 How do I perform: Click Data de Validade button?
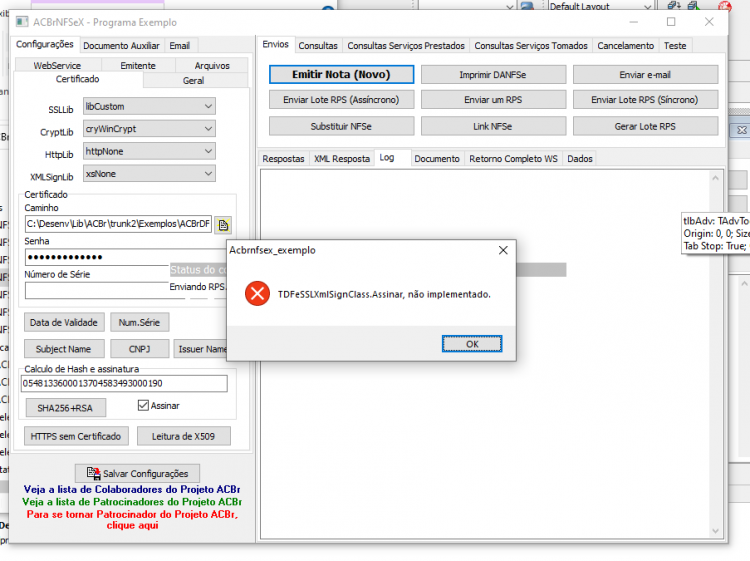(x=64, y=322)
